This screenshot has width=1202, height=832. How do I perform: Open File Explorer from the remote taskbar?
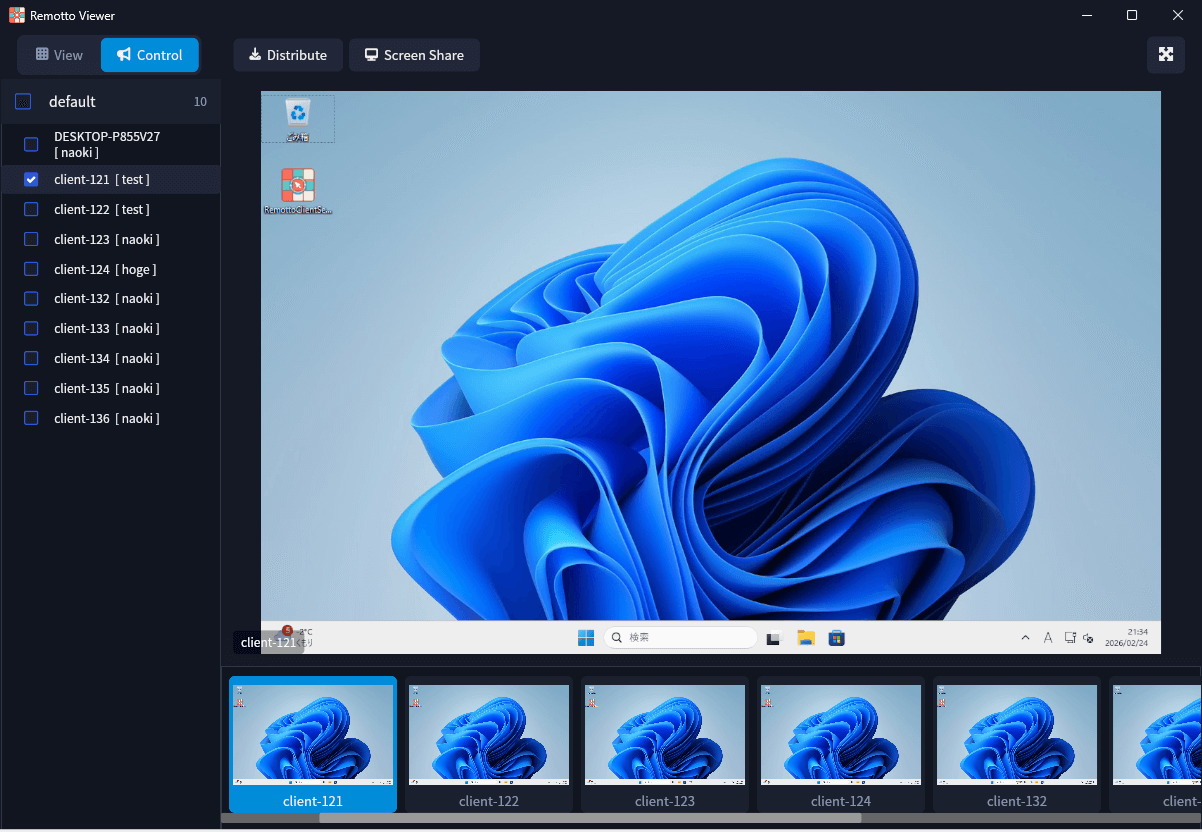(x=806, y=638)
